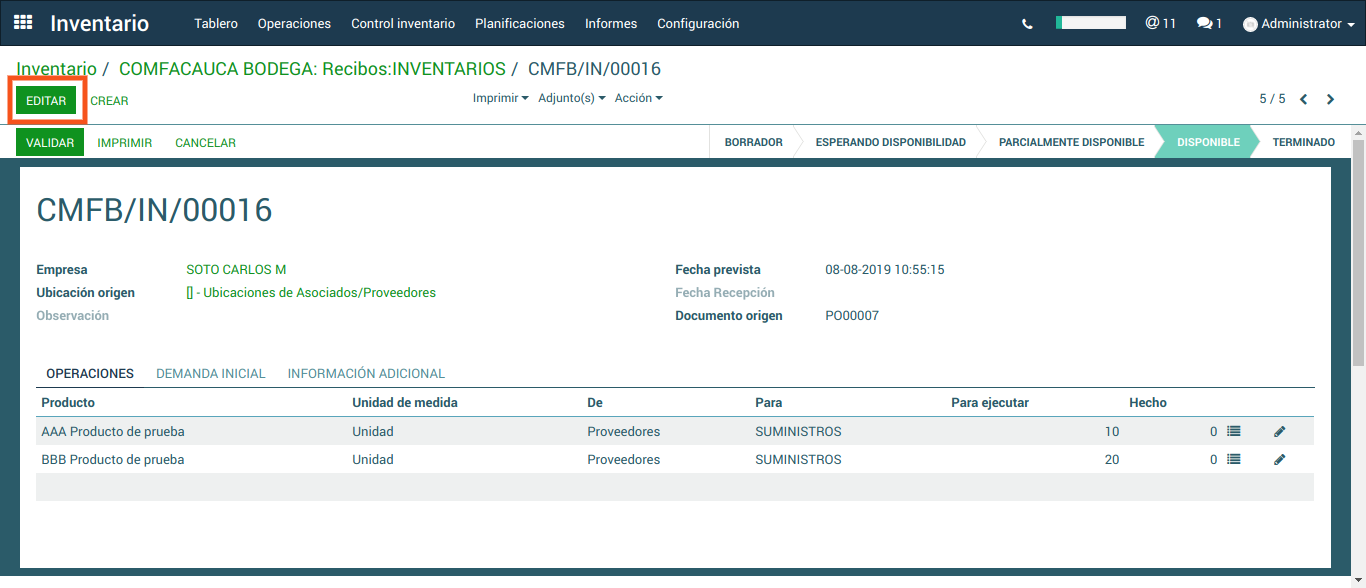Open the conversations chat bubble icon

click(1209, 24)
